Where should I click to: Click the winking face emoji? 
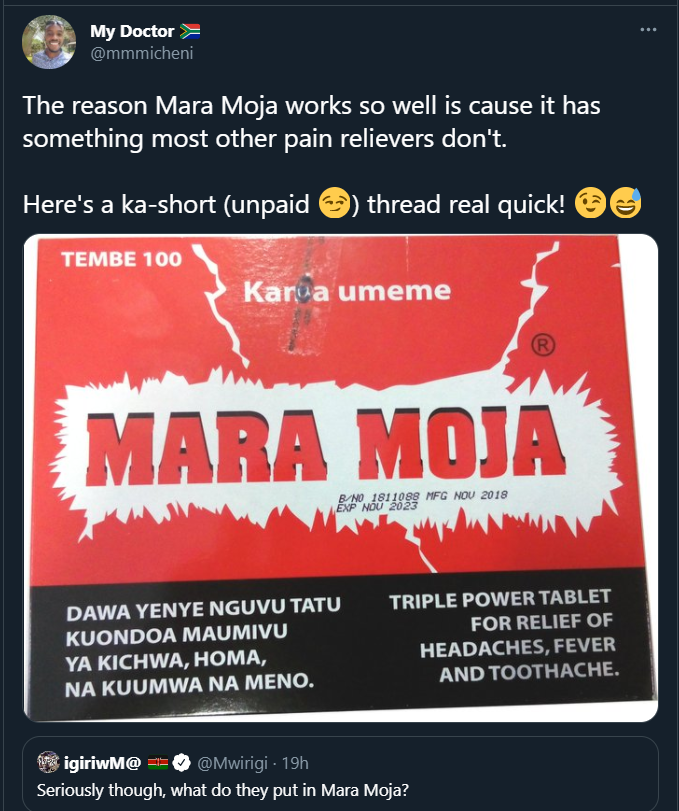tap(590, 203)
